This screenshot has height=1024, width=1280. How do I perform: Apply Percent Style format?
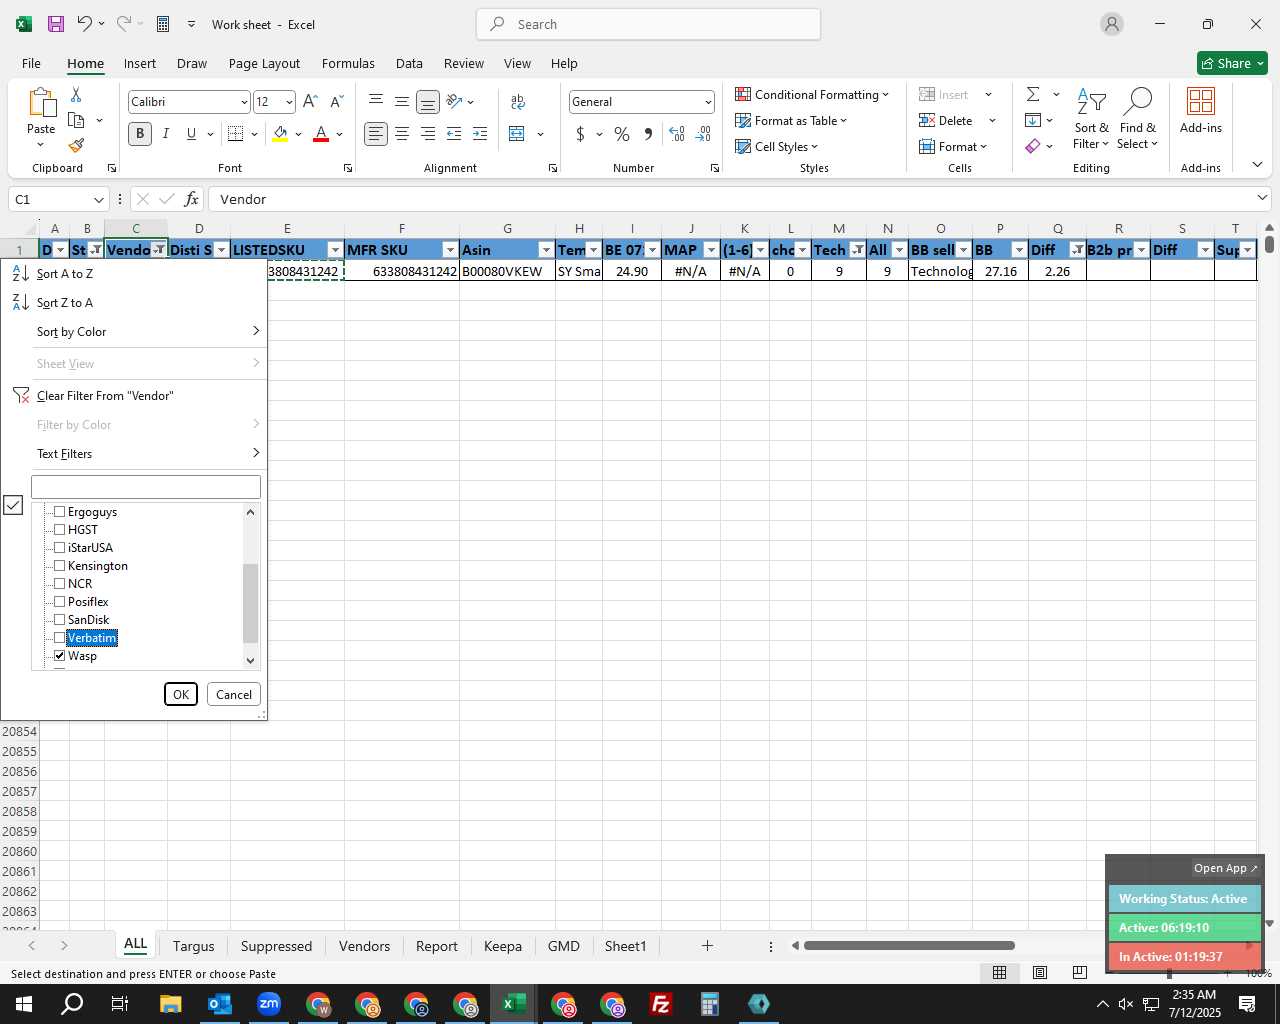click(622, 134)
